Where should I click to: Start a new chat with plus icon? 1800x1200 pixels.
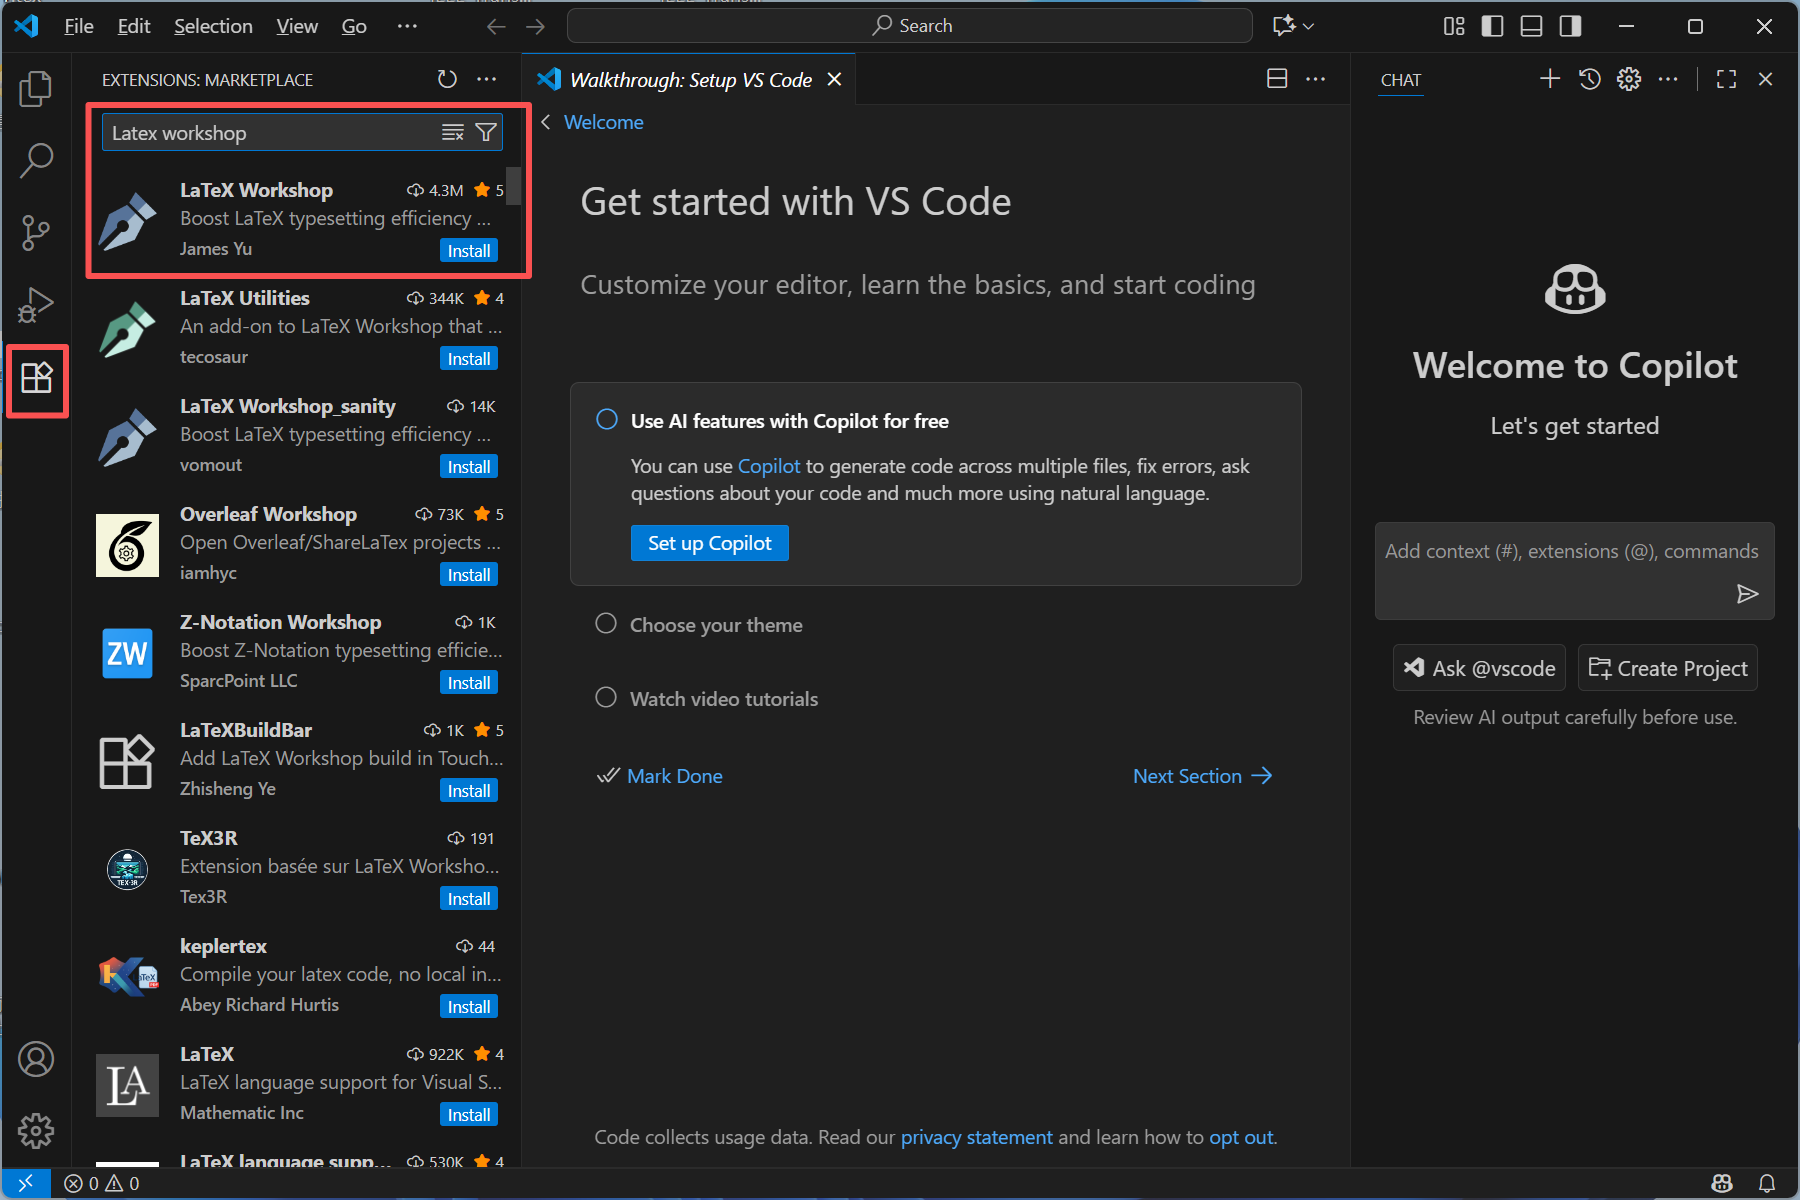pyautogui.click(x=1550, y=79)
